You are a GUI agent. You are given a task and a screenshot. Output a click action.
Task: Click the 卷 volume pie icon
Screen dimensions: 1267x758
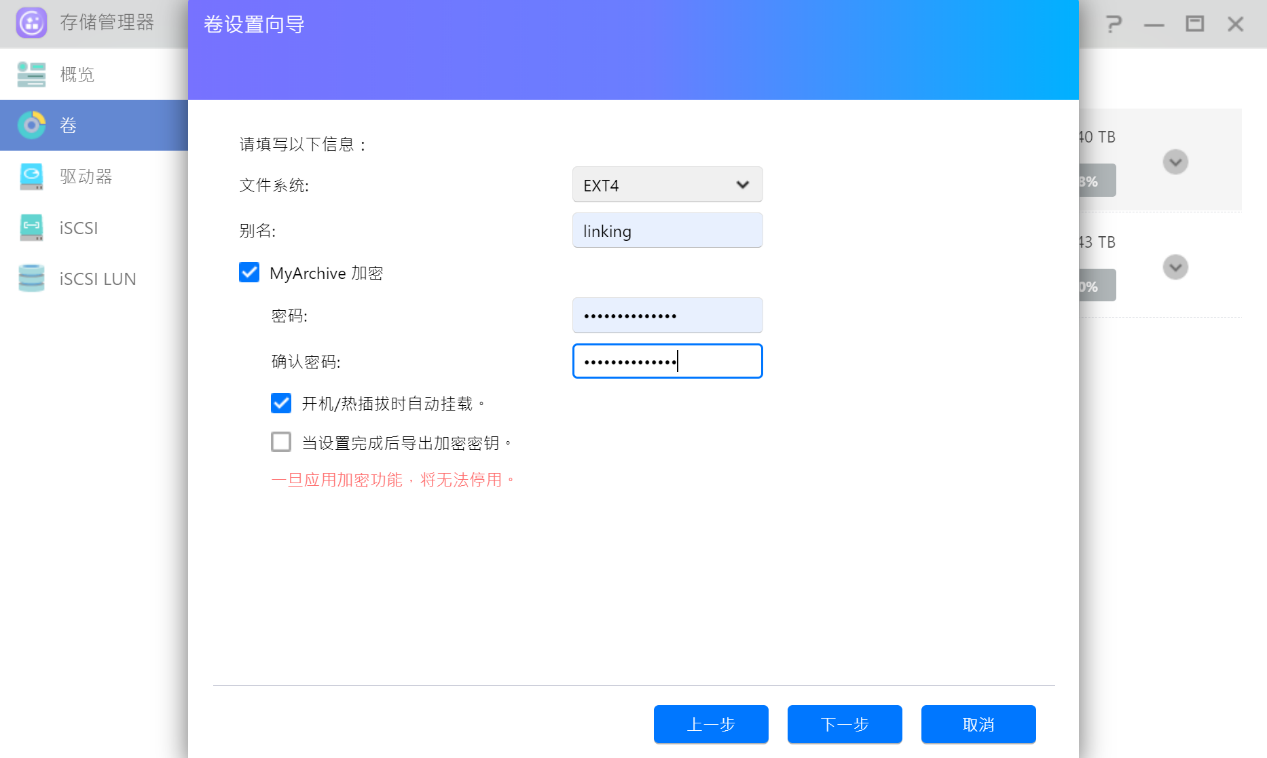31,125
